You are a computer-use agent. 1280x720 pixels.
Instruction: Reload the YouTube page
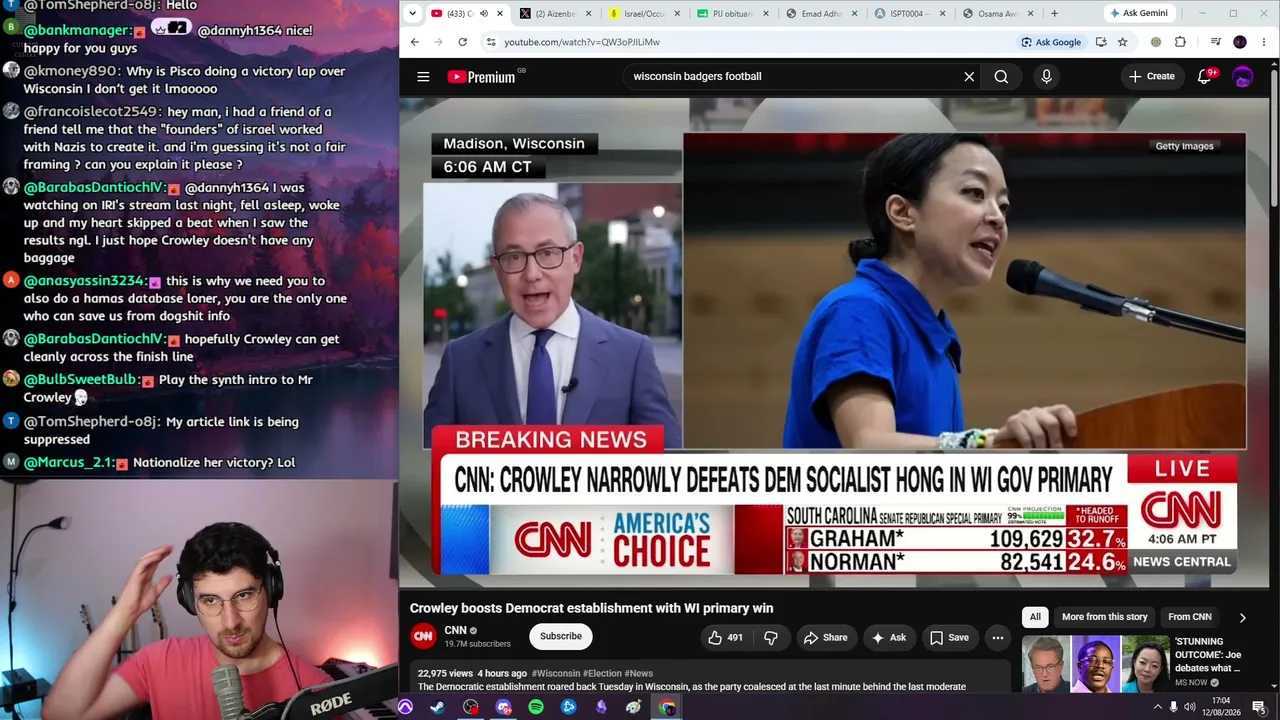point(462,42)
